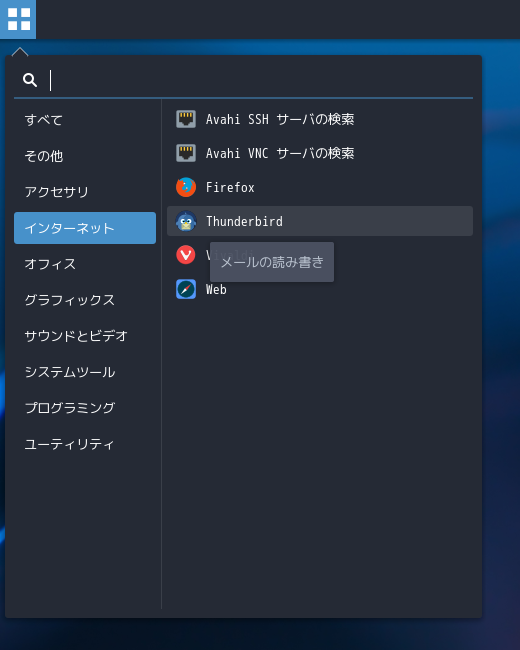Screen dimensions: 520x650
Task: Click the Avahi VNC server browser icon
Action: [186, 153]
